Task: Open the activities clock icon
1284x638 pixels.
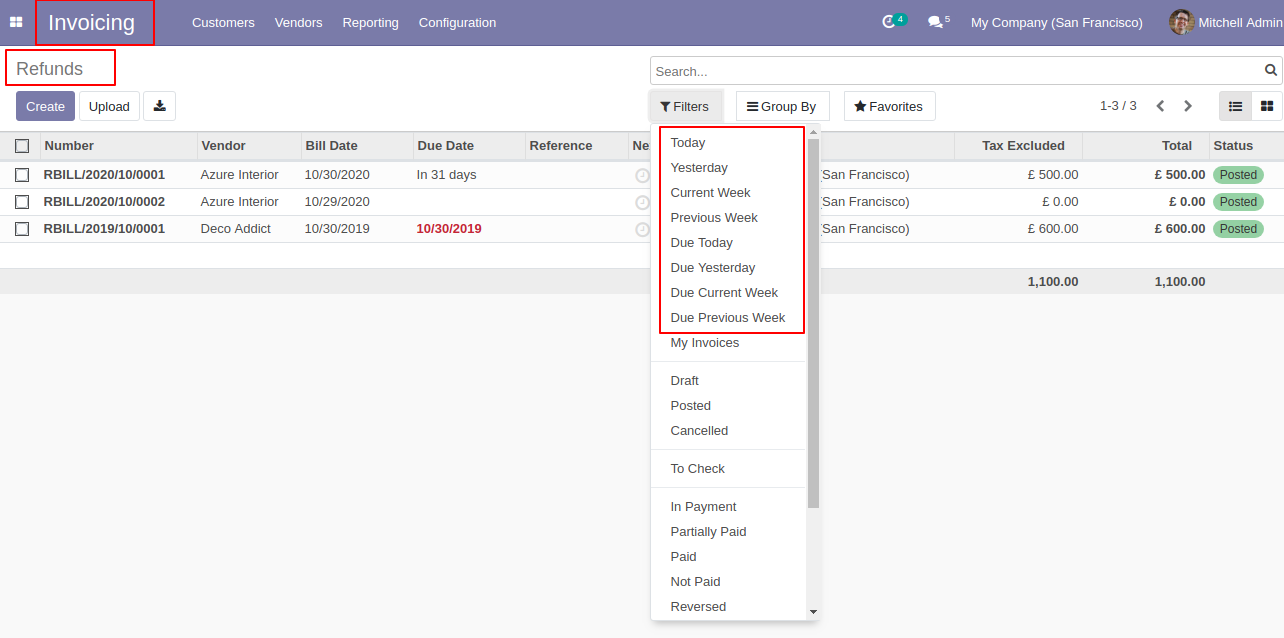Action: coord(888,22)
